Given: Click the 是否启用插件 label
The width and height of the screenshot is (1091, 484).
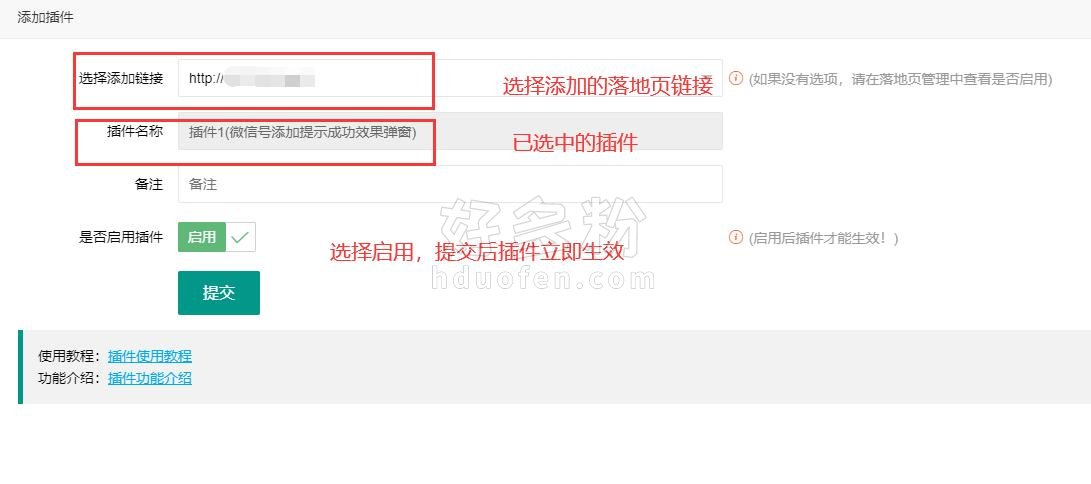Looking at the screenshot, I should [121, 237].
